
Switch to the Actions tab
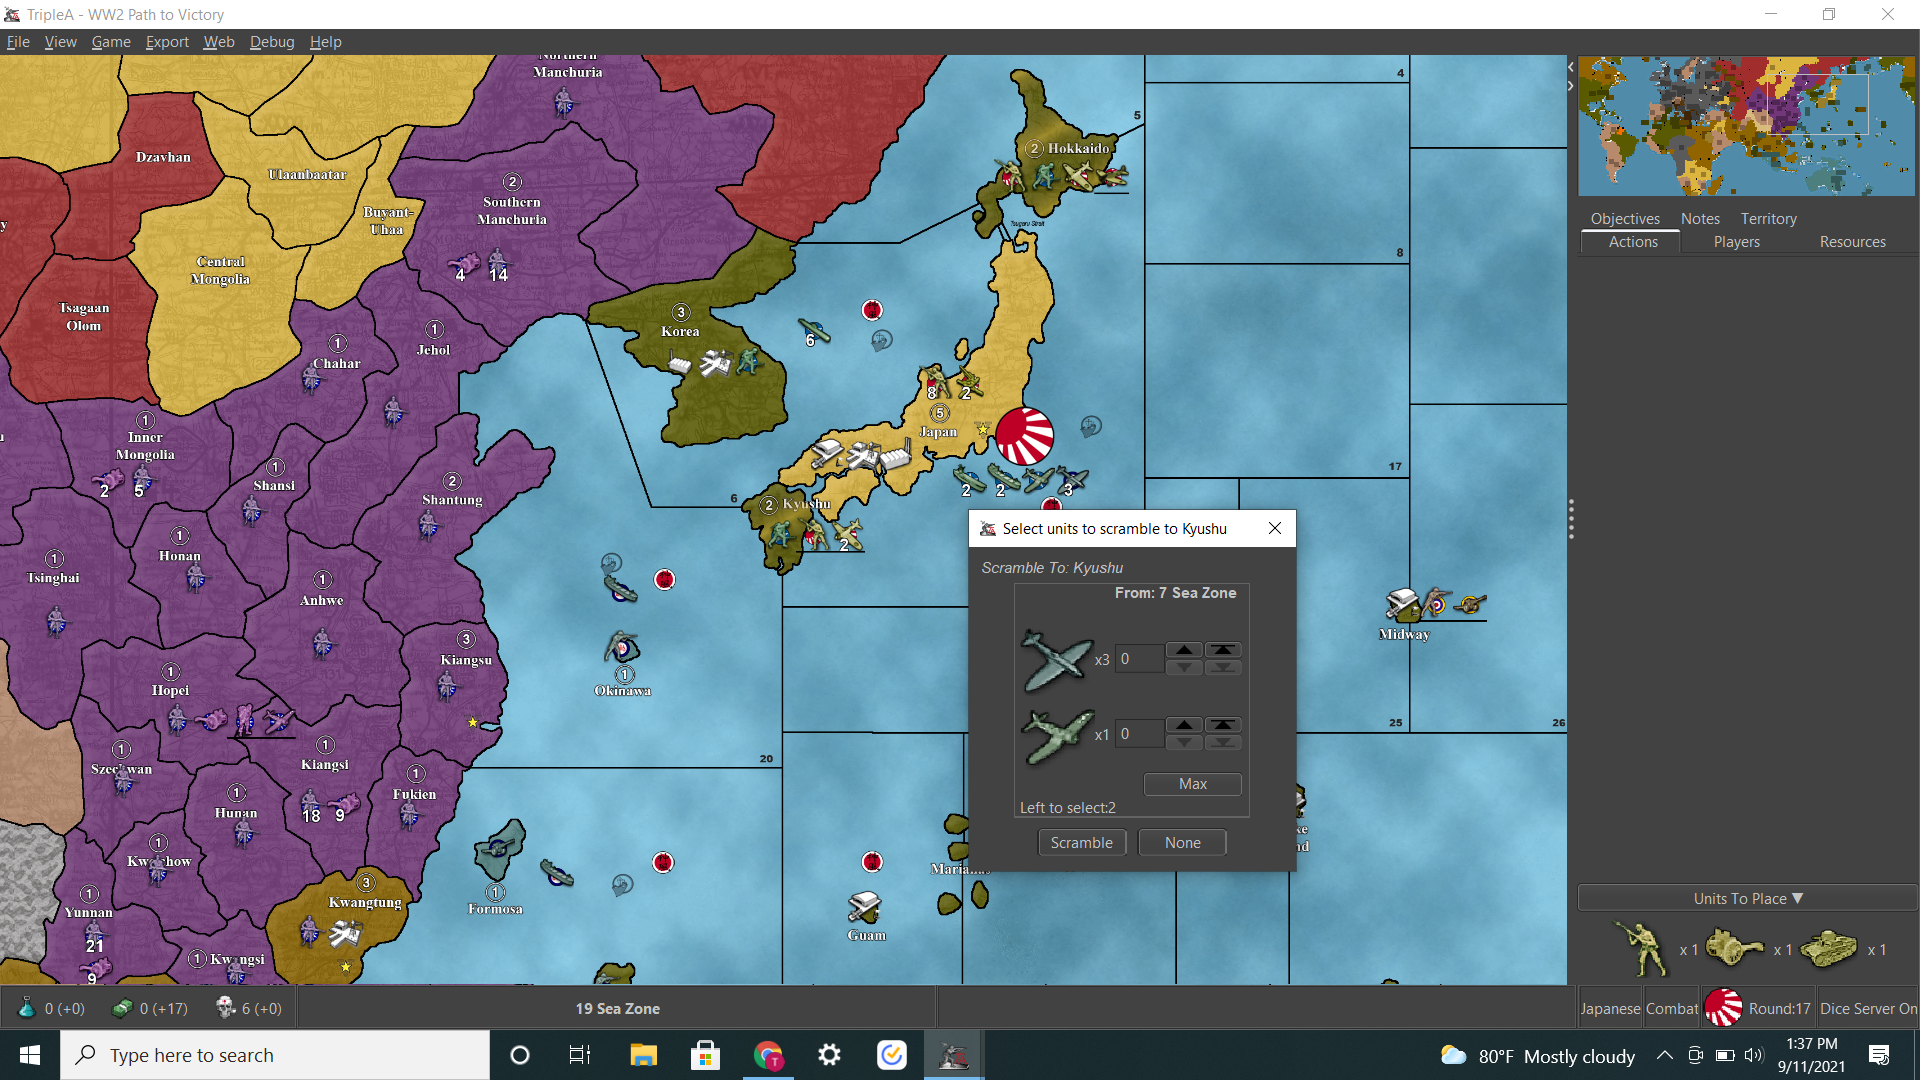(x=1633, y=242)
